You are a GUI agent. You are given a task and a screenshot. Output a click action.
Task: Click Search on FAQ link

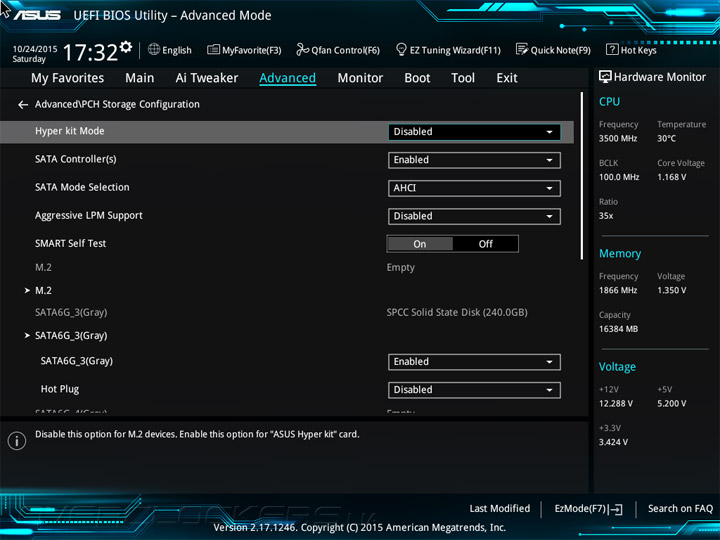[x=680, y=509]
